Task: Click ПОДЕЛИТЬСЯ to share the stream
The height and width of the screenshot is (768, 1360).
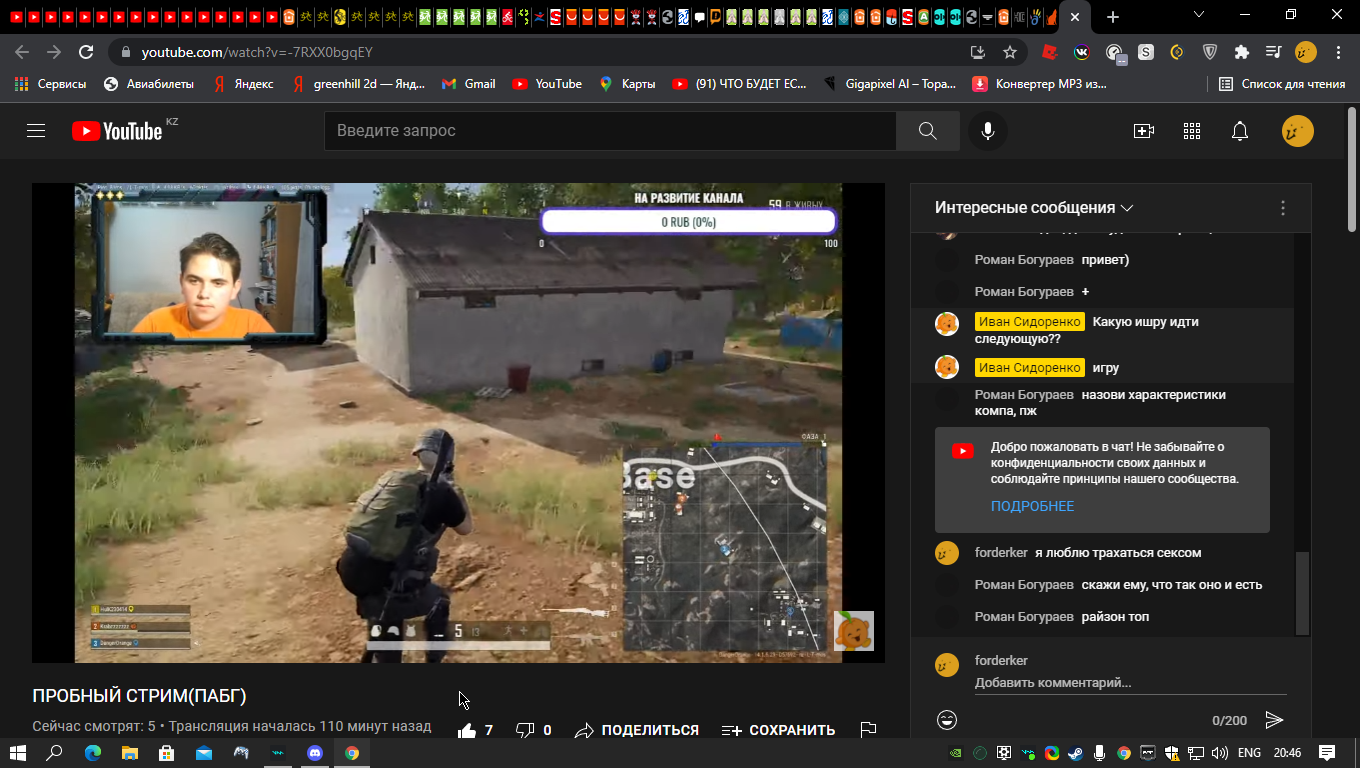Action: 637,730
